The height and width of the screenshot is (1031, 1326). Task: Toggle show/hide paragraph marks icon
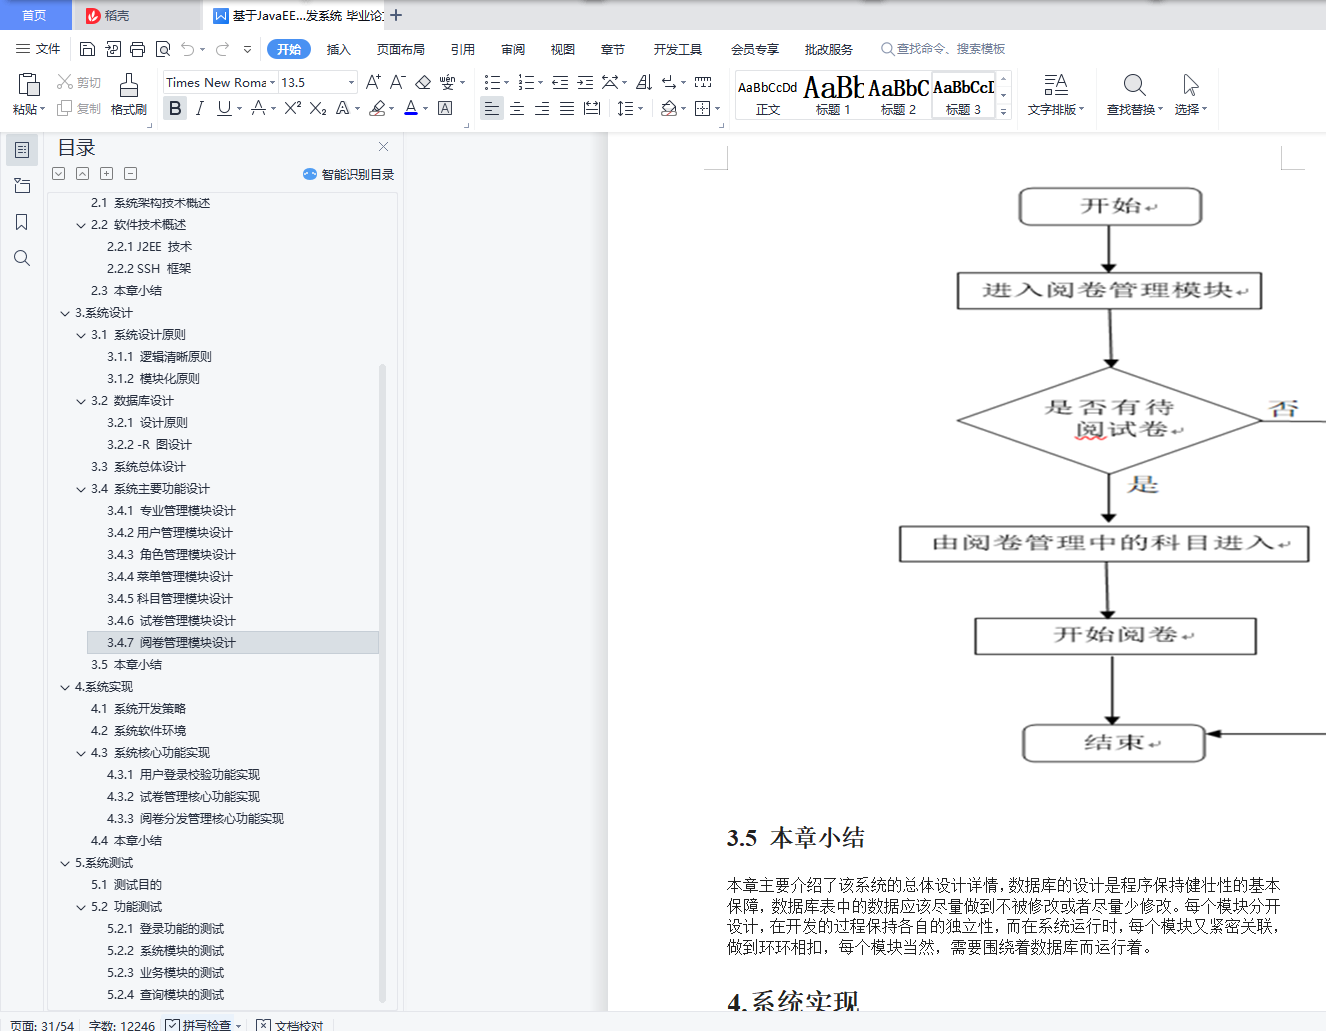coord(668,82)
